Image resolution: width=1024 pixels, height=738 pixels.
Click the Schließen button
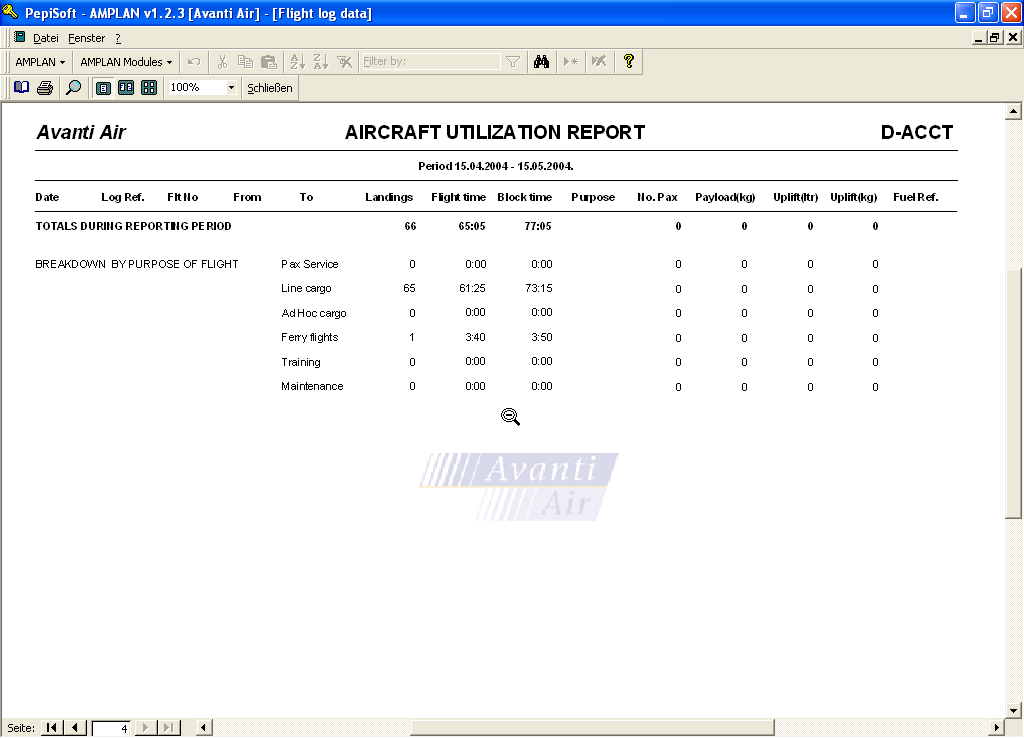(270, 88)
